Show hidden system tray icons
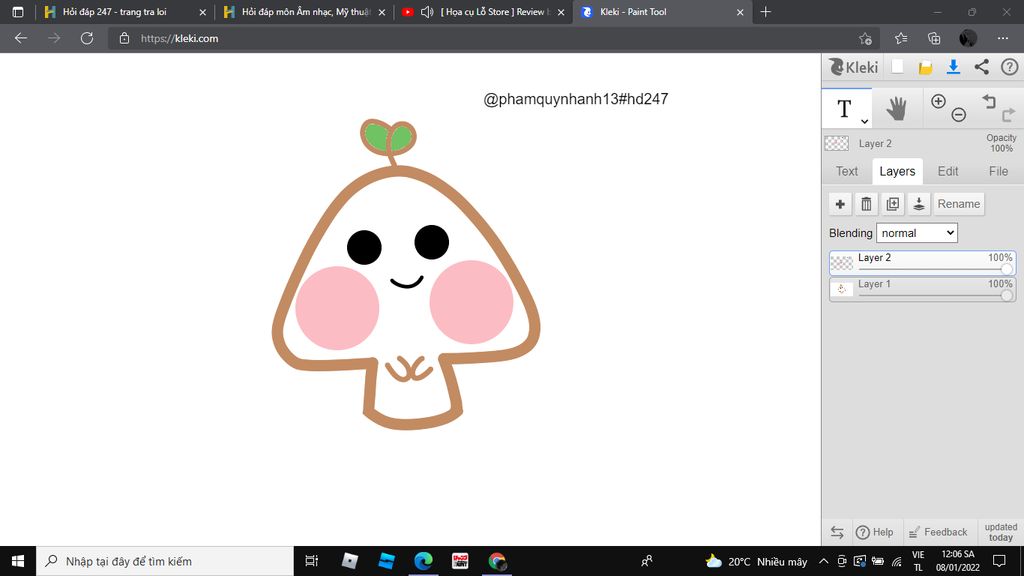Screen dimensions: 1024x576 pos(824,561)
